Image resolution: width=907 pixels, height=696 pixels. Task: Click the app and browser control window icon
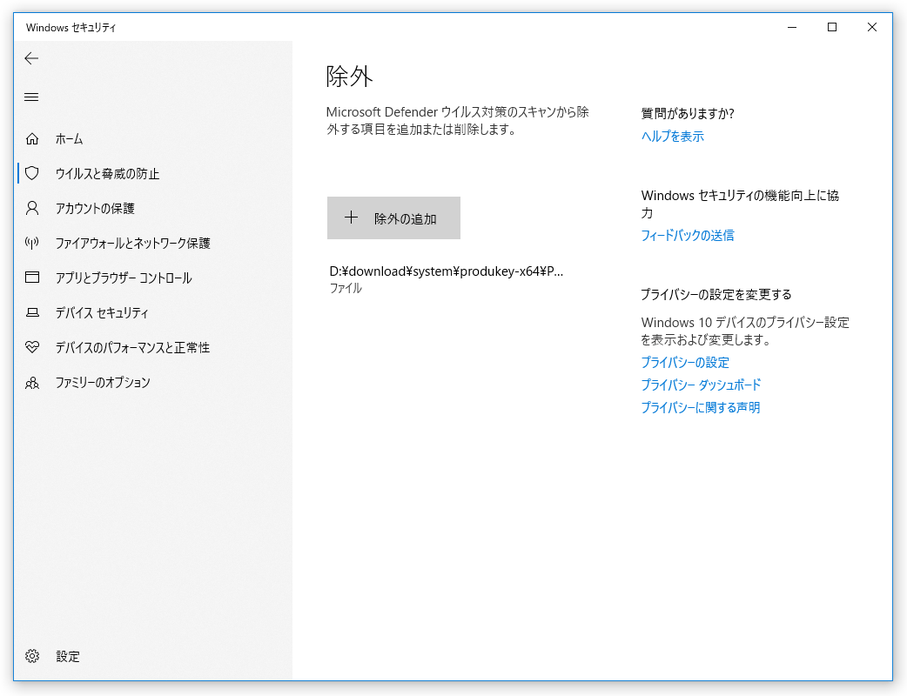[32, 278]
